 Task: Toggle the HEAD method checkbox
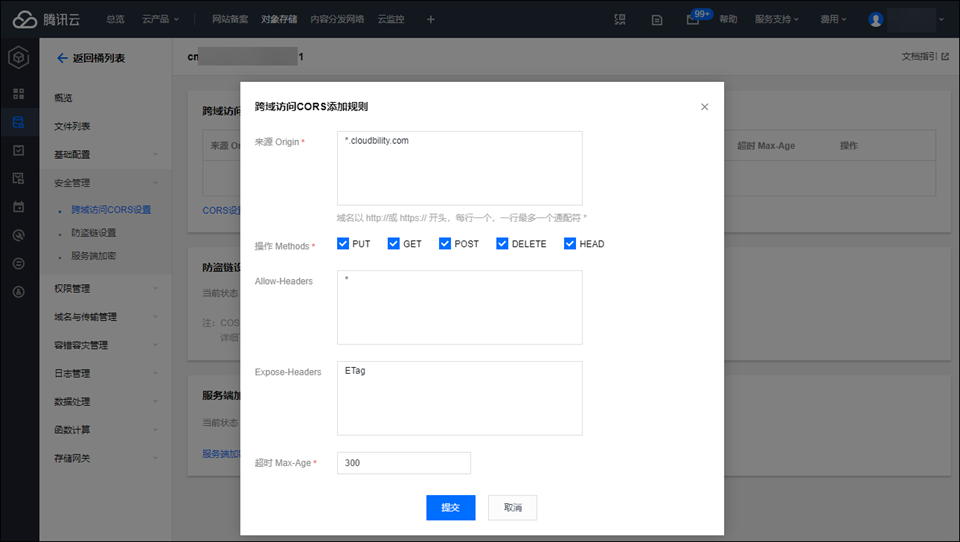click(x=570, y=244)
